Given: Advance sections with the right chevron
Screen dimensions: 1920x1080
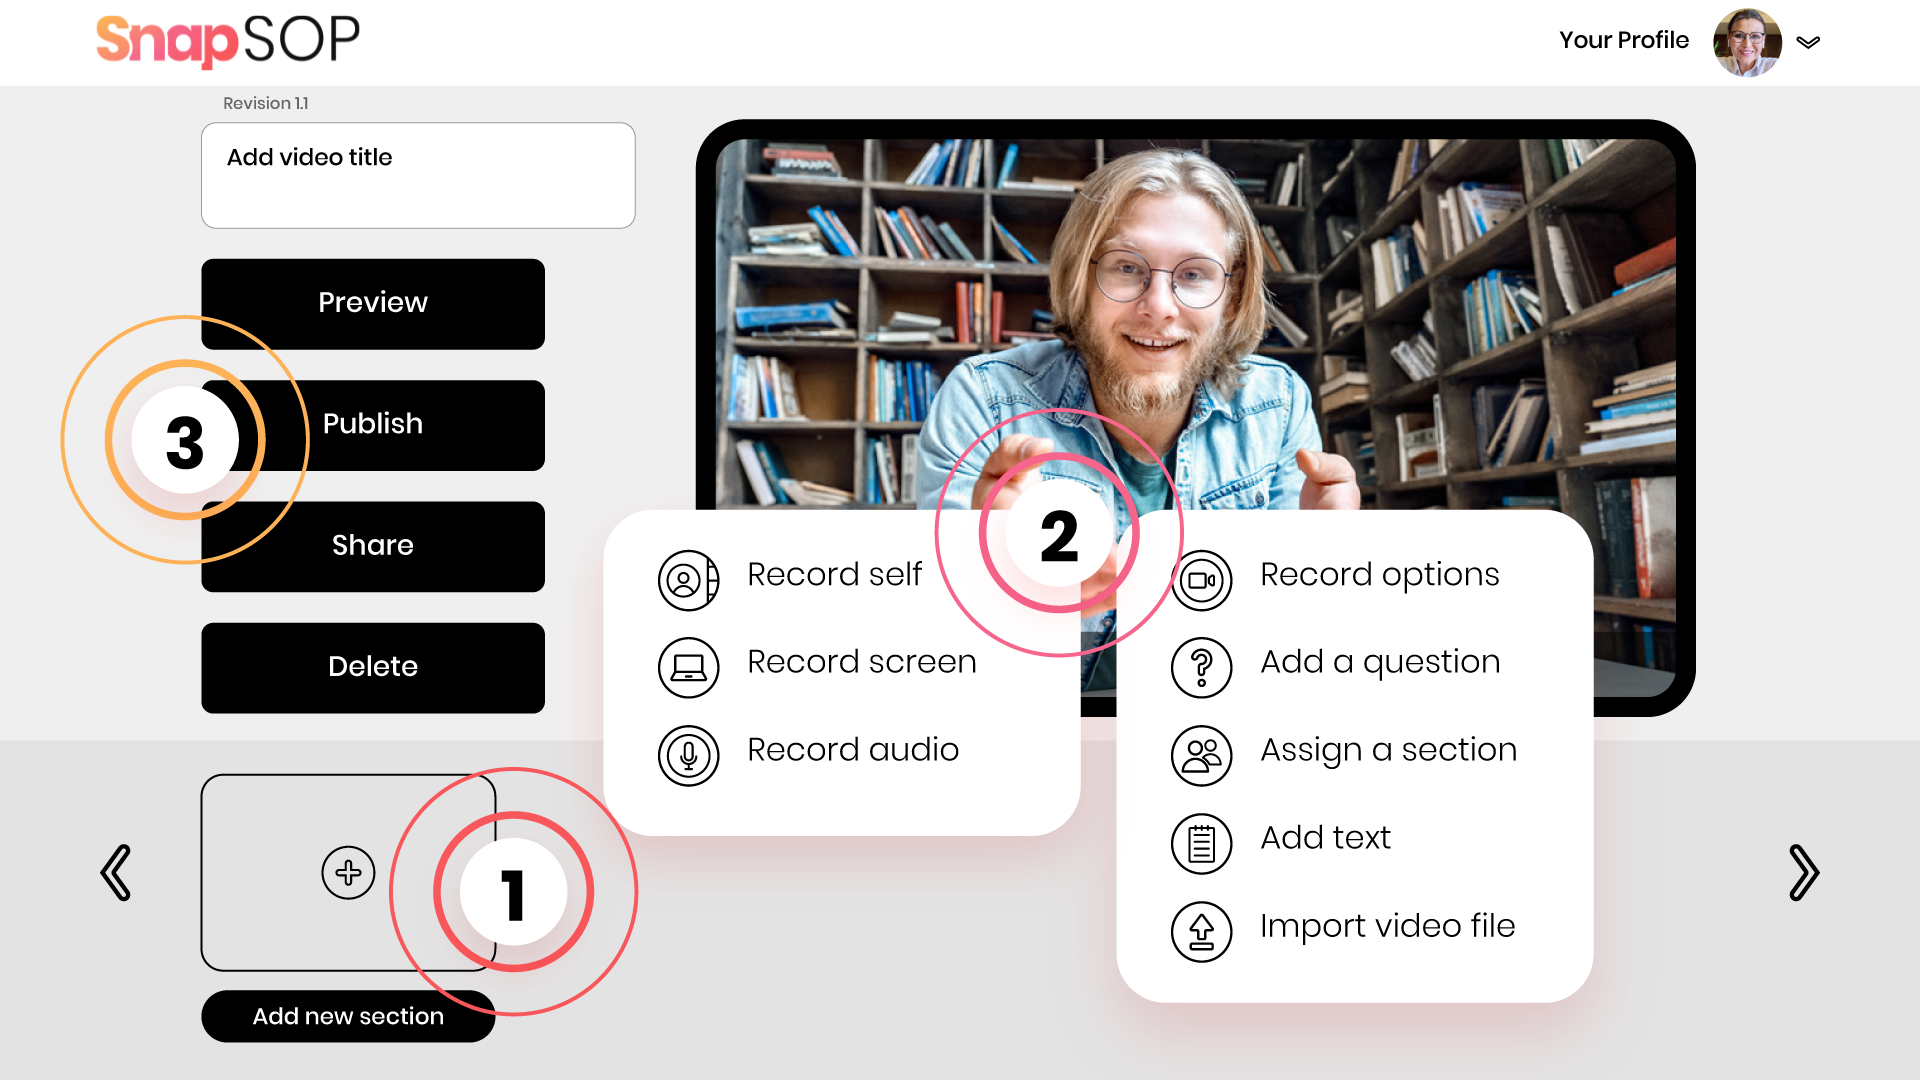Looking at the screenshot, I should coord(1804,872).
